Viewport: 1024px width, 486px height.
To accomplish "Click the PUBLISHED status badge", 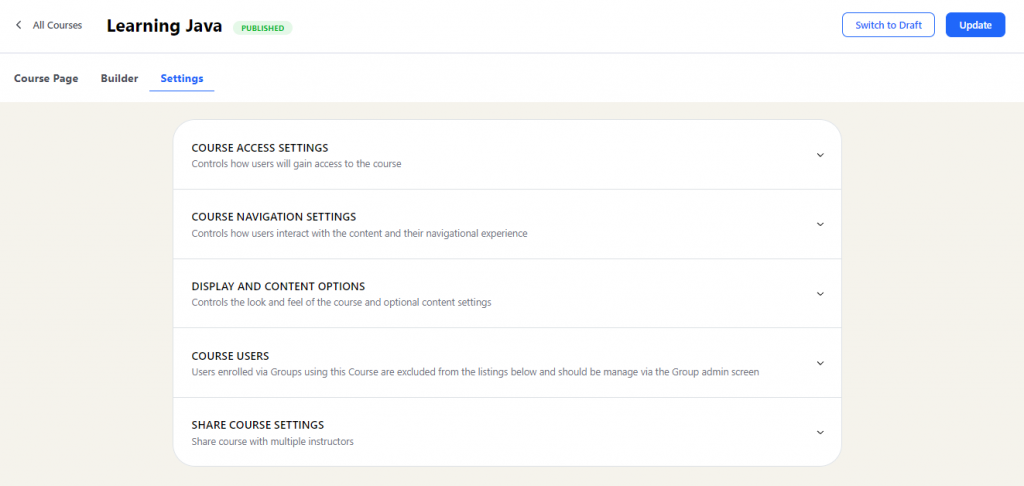I will click(x=263, y=28).
